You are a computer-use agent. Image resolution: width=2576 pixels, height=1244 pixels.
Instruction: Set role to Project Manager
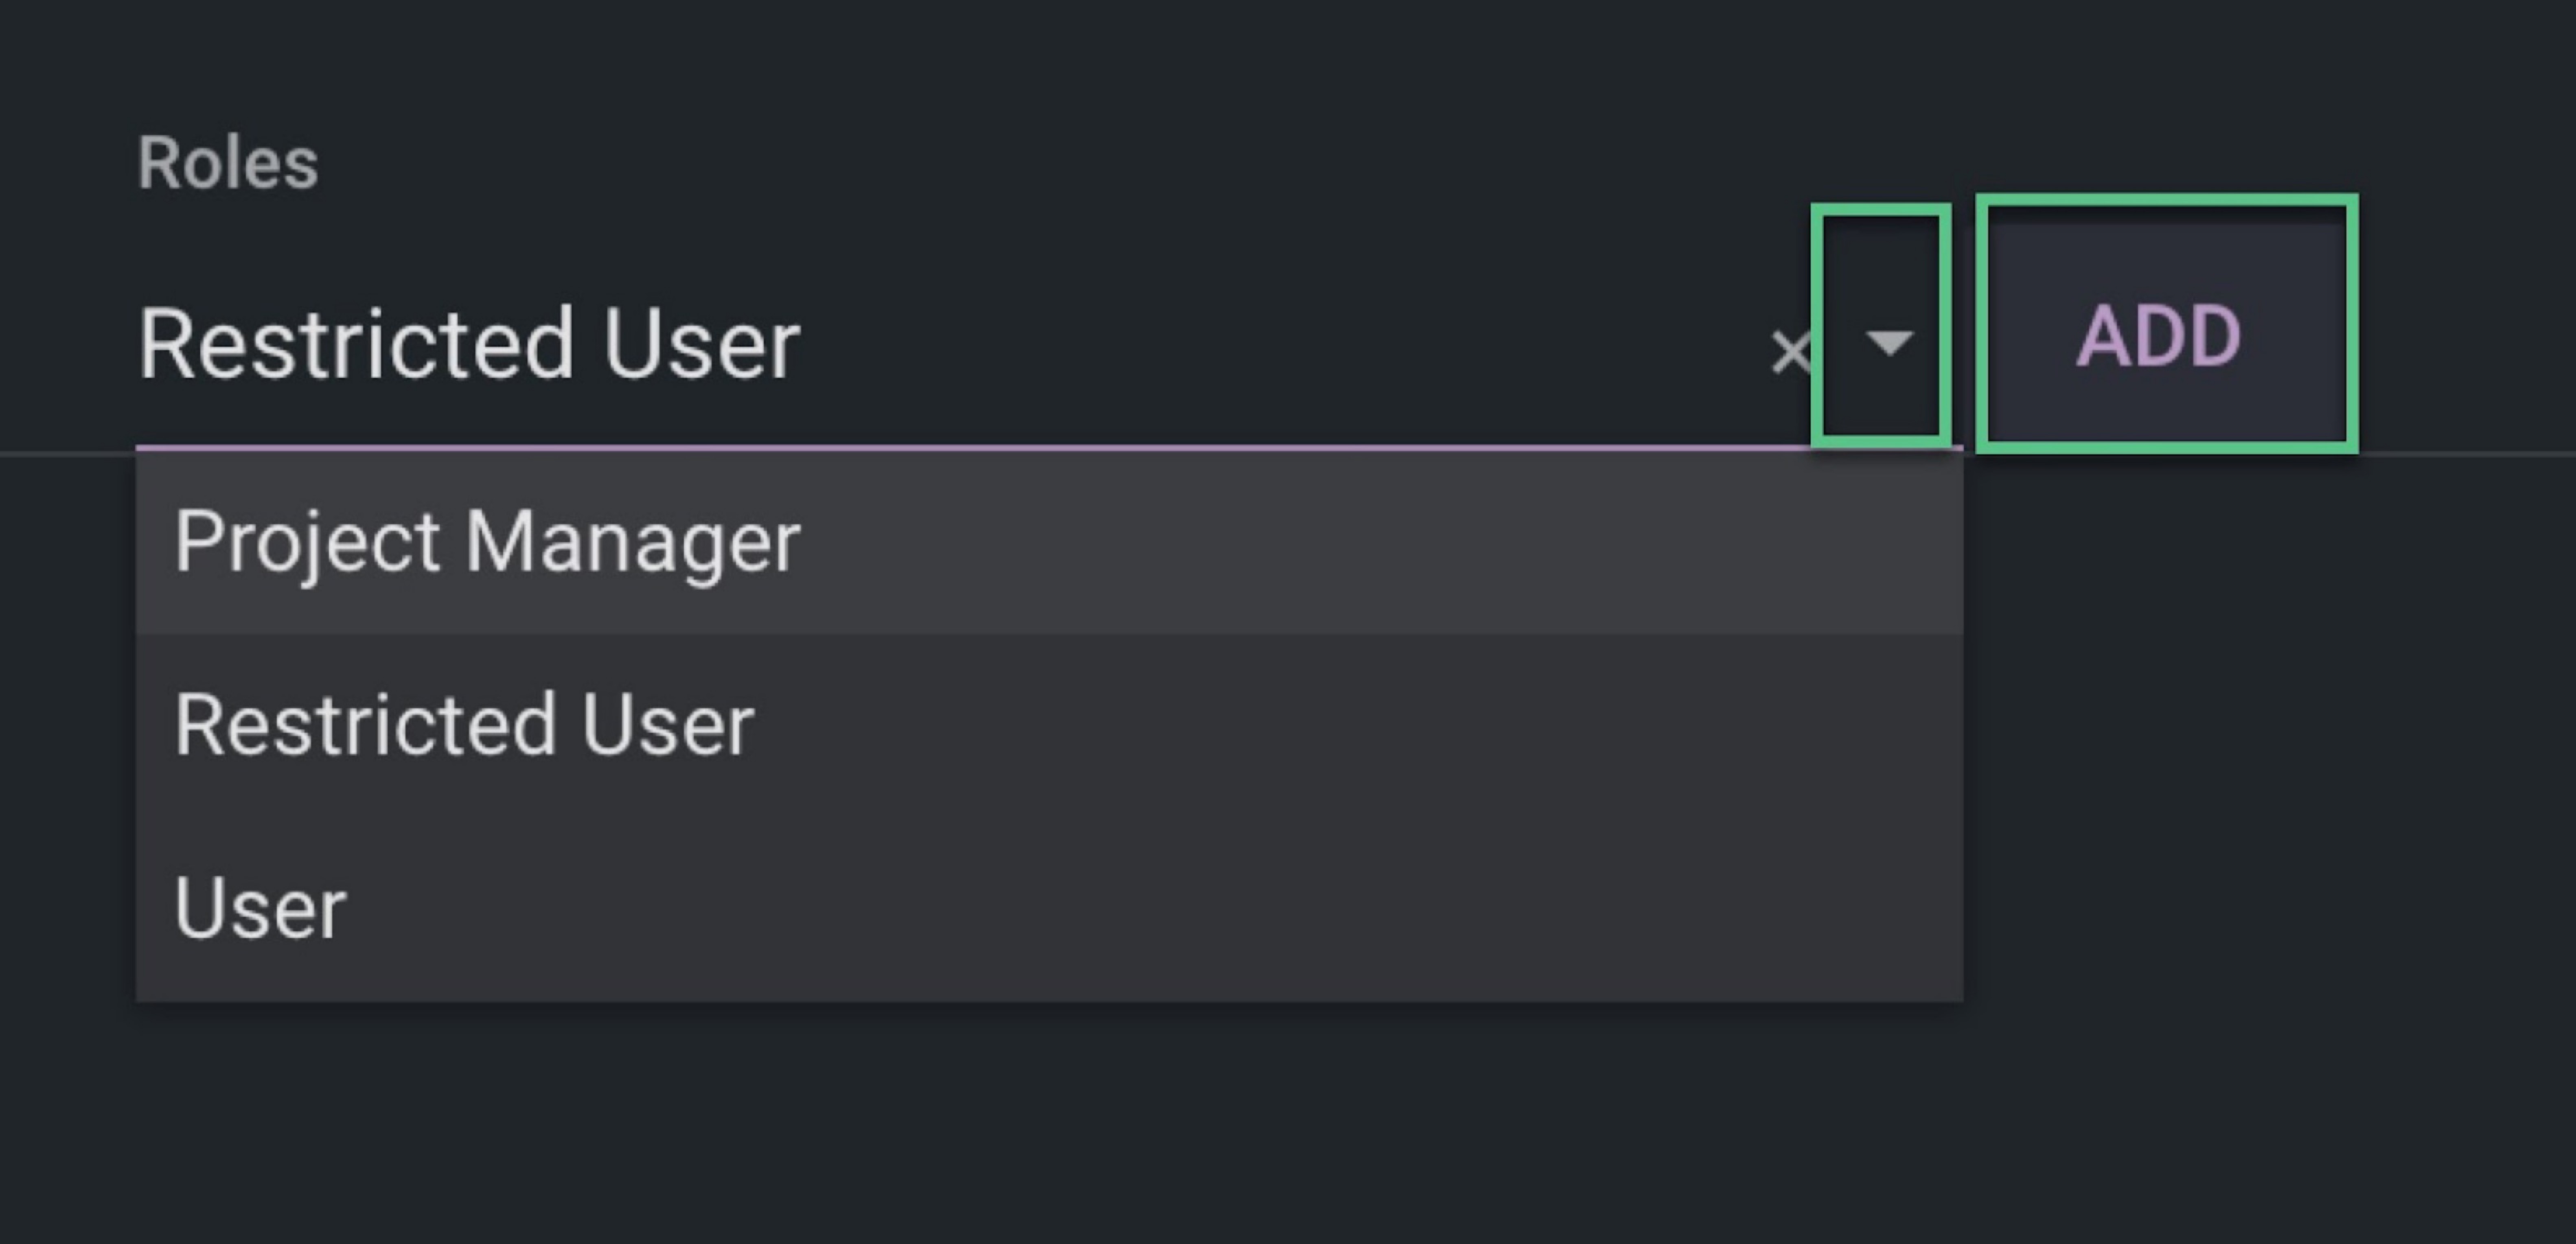click(487, 541)
